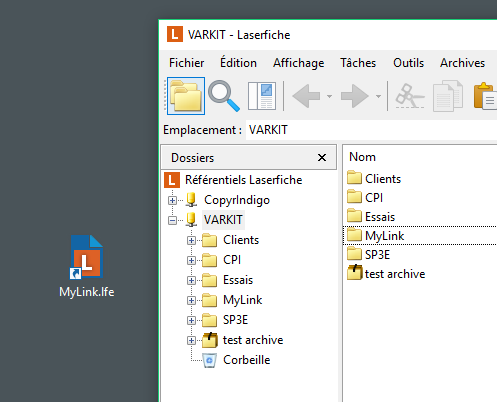The width and height of the screenshot is (497, 402).
Task: Click the SP3E folder icon in list
Action: (354, 254)
